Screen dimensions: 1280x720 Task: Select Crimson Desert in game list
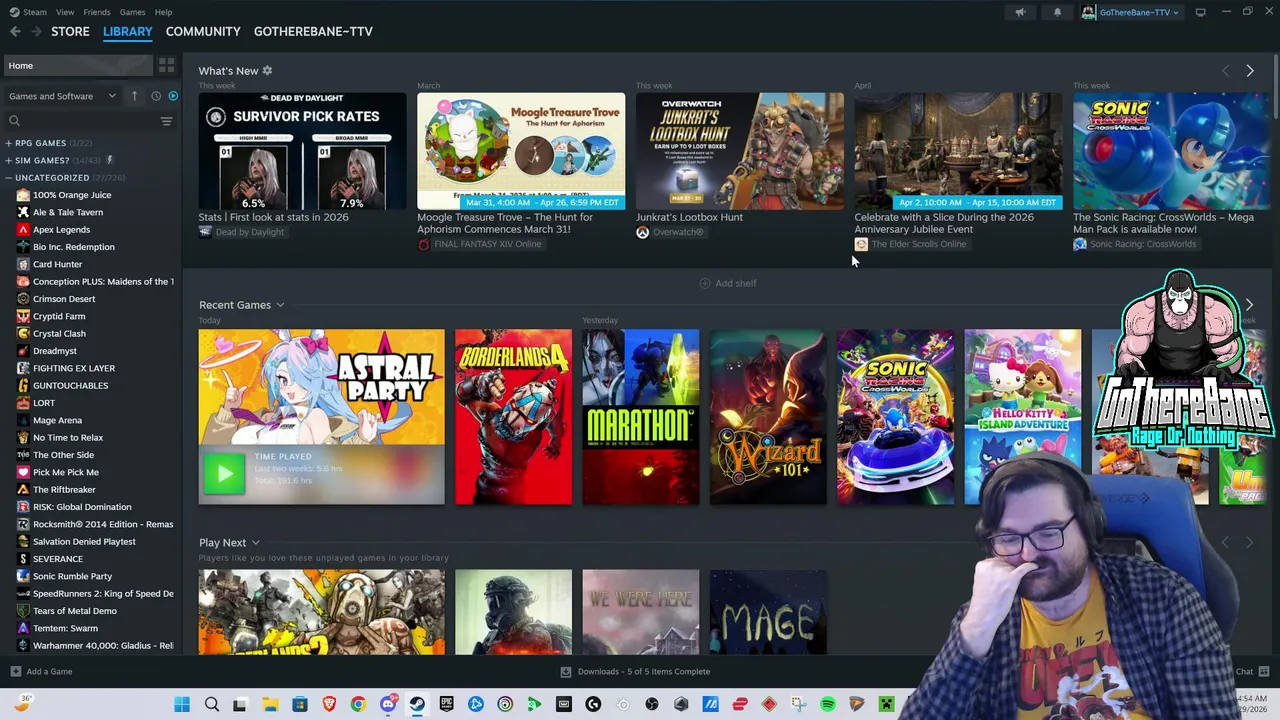coord(64,299)
